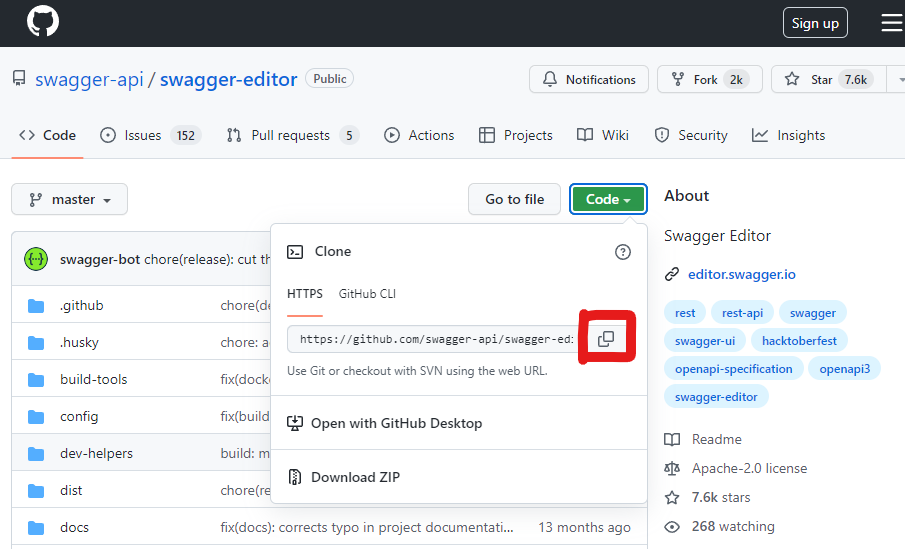This screenshot has height=549, width=905.
Task: Click the Readme book icon
Action: [672, 439]
